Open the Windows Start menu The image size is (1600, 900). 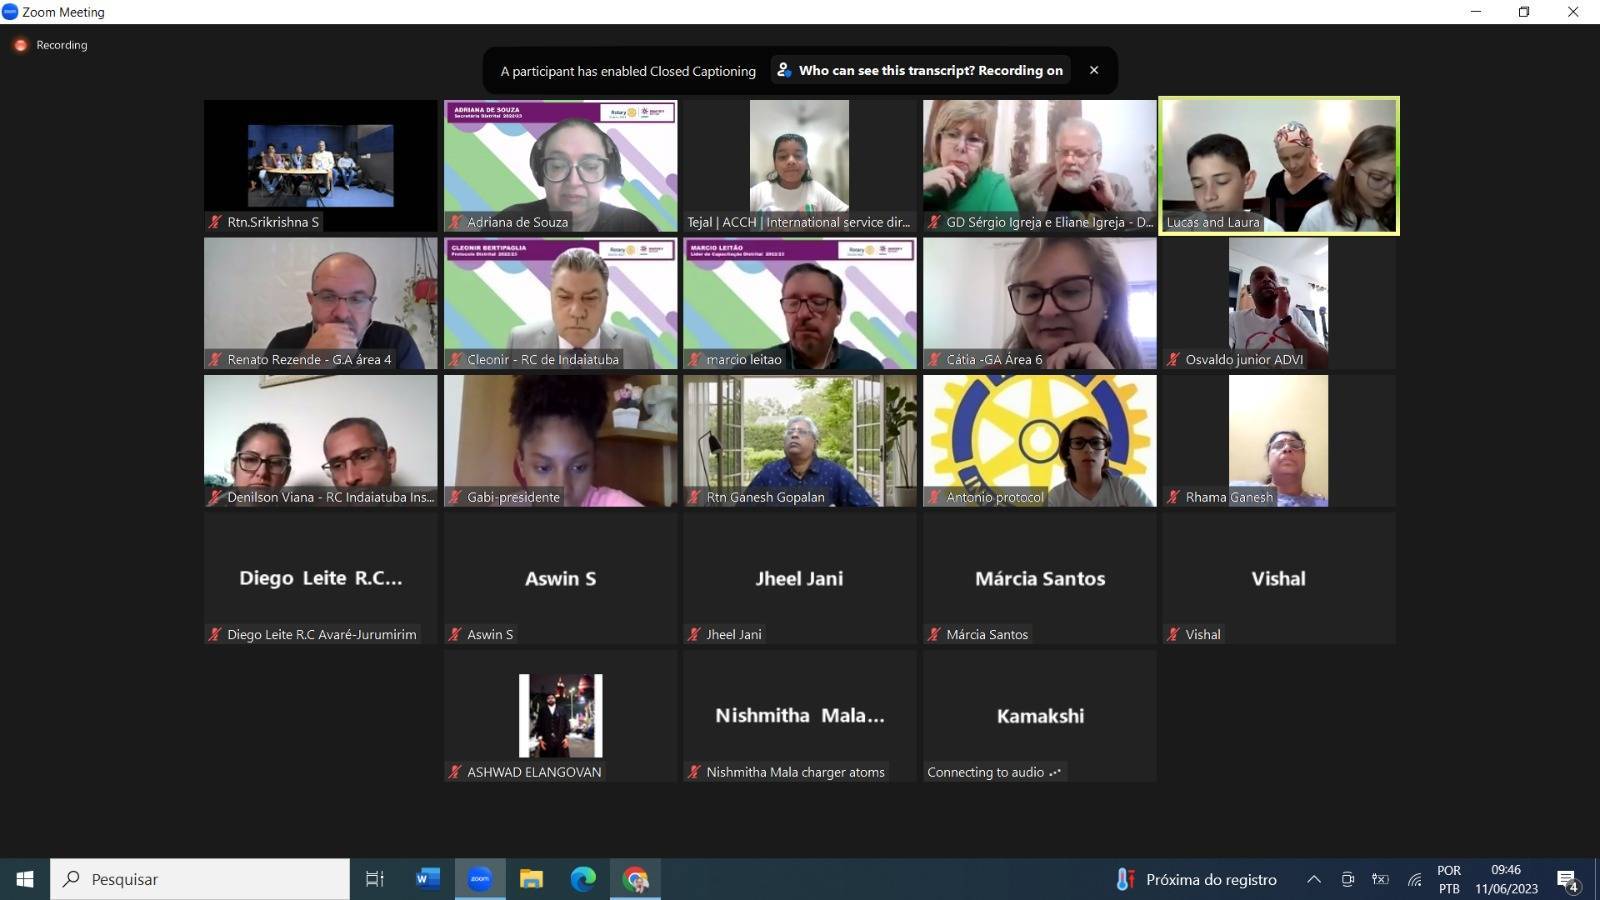25,879
